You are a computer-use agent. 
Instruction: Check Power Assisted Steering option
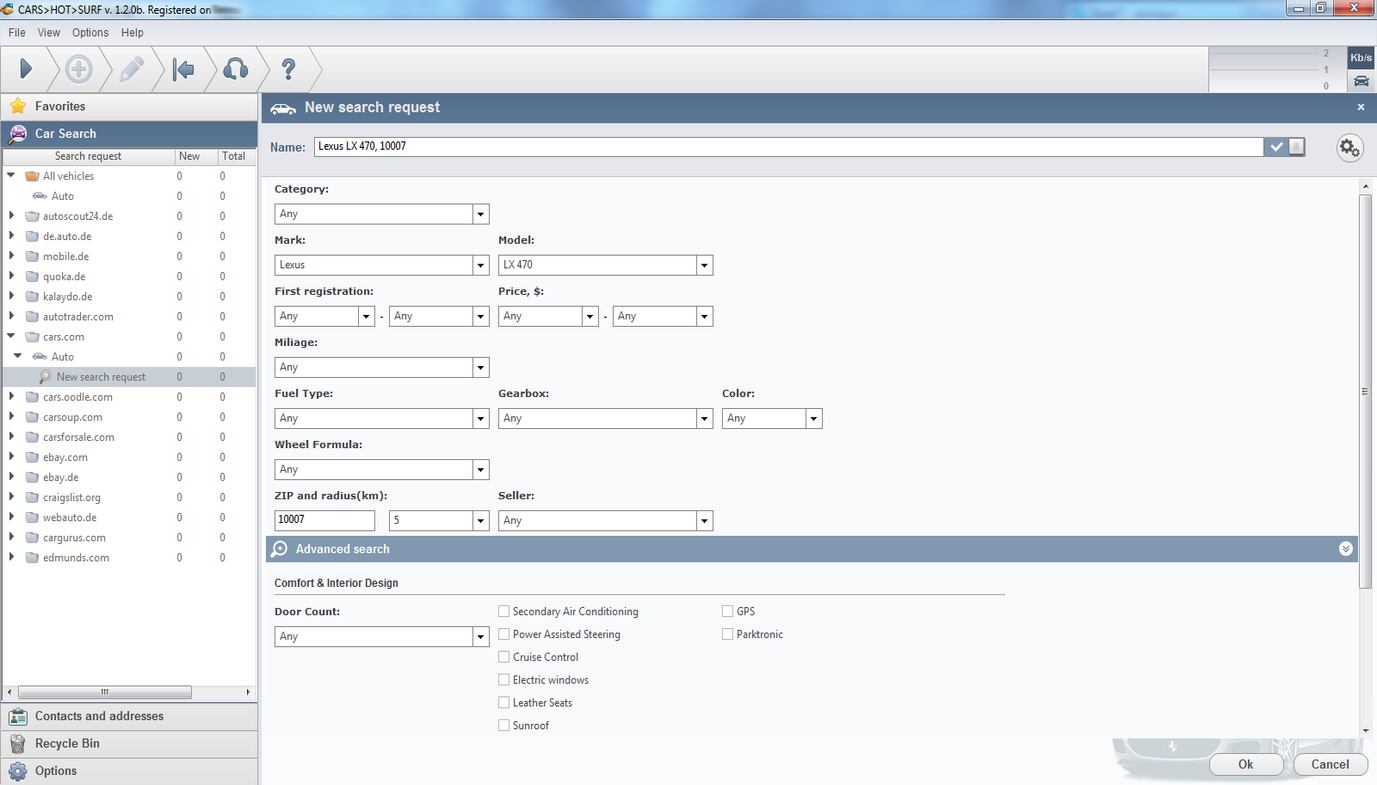point(504,634)
